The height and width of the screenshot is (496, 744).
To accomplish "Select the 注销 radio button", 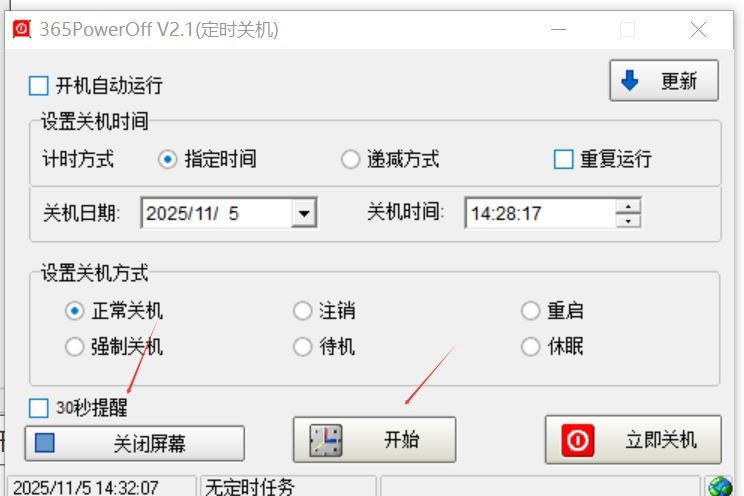I will pyautogui.click(x=302, y=311).
